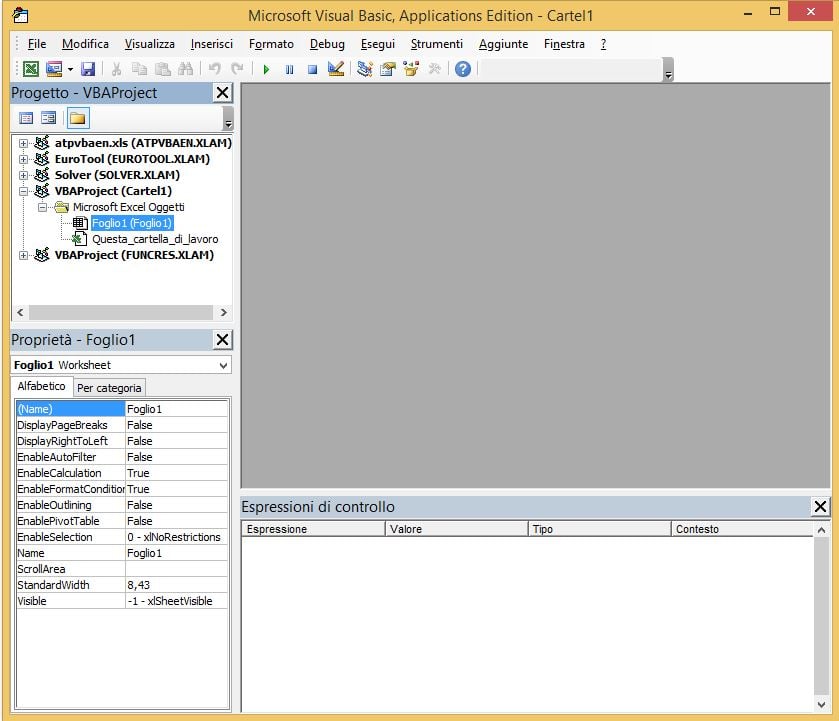Viewport: 839px width, 721px height.
Task: Click the Insert UserForm icon
Action: 54,69
